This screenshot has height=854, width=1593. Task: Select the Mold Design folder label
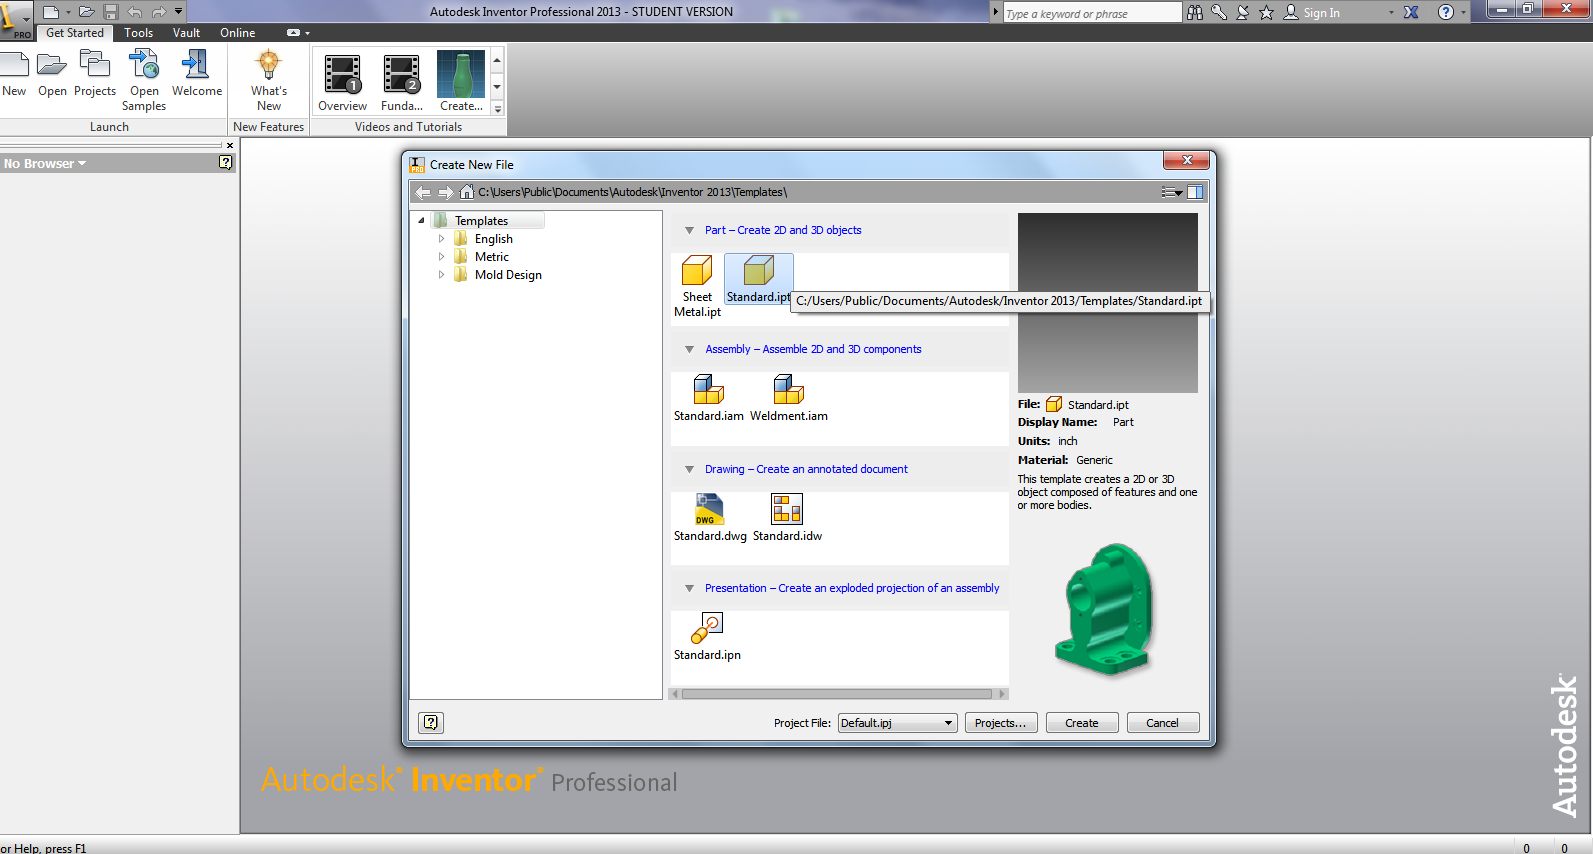[508, 275]
